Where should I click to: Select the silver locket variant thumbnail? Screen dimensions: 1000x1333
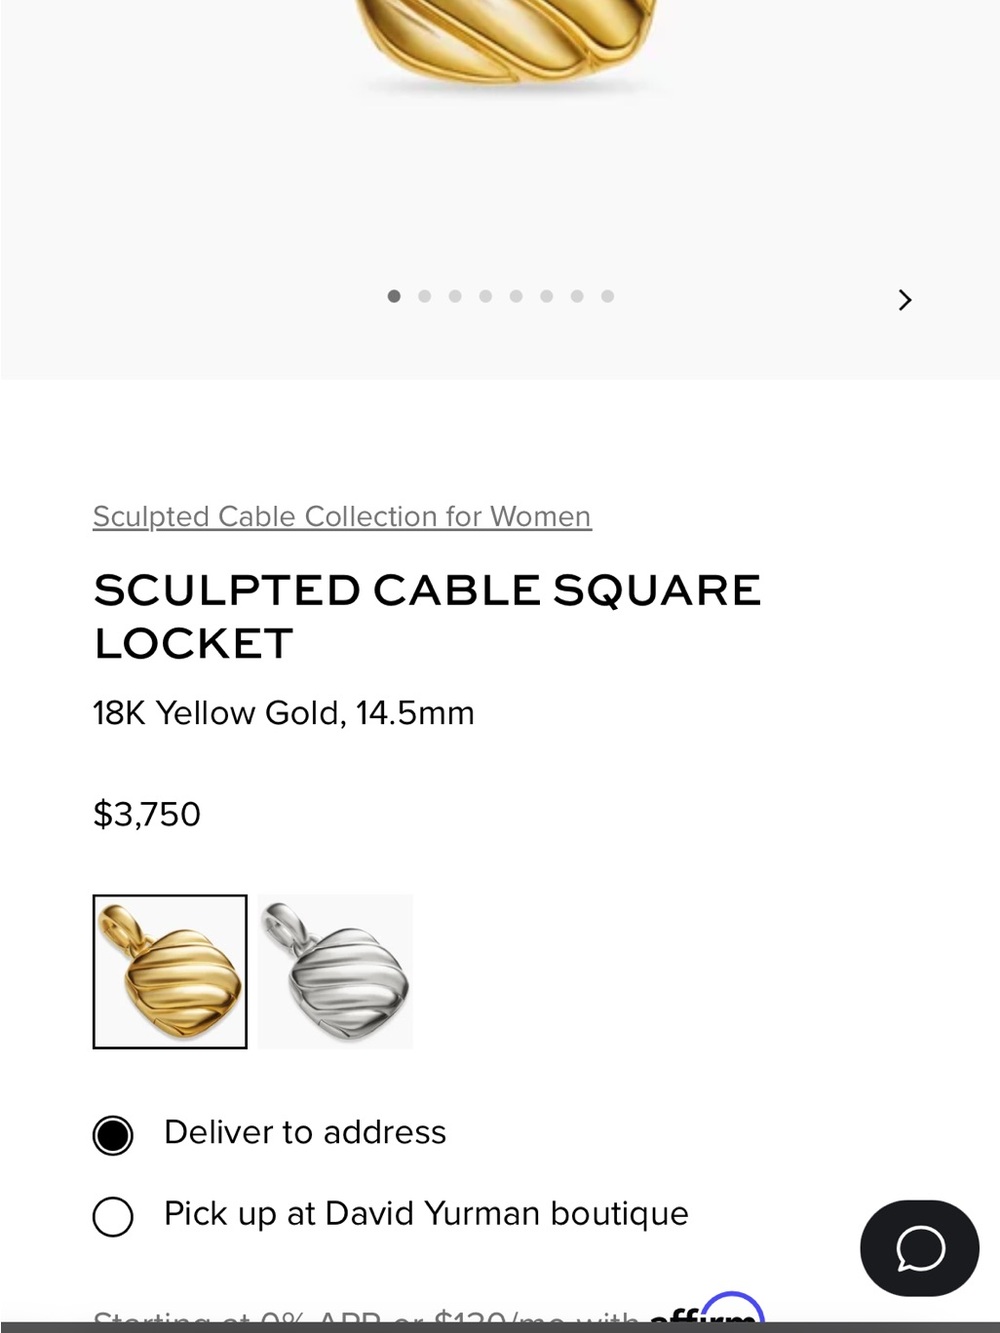[x=335, y=972]
